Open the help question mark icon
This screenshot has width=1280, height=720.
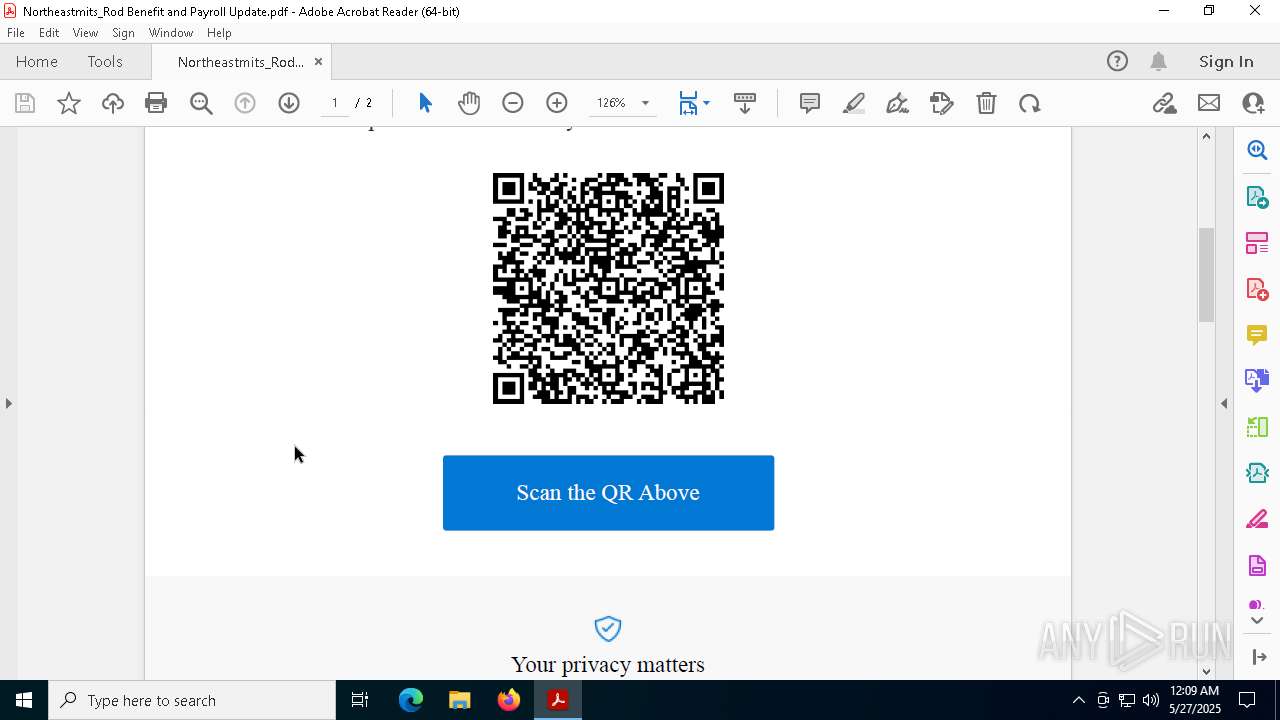point(1117,61)
